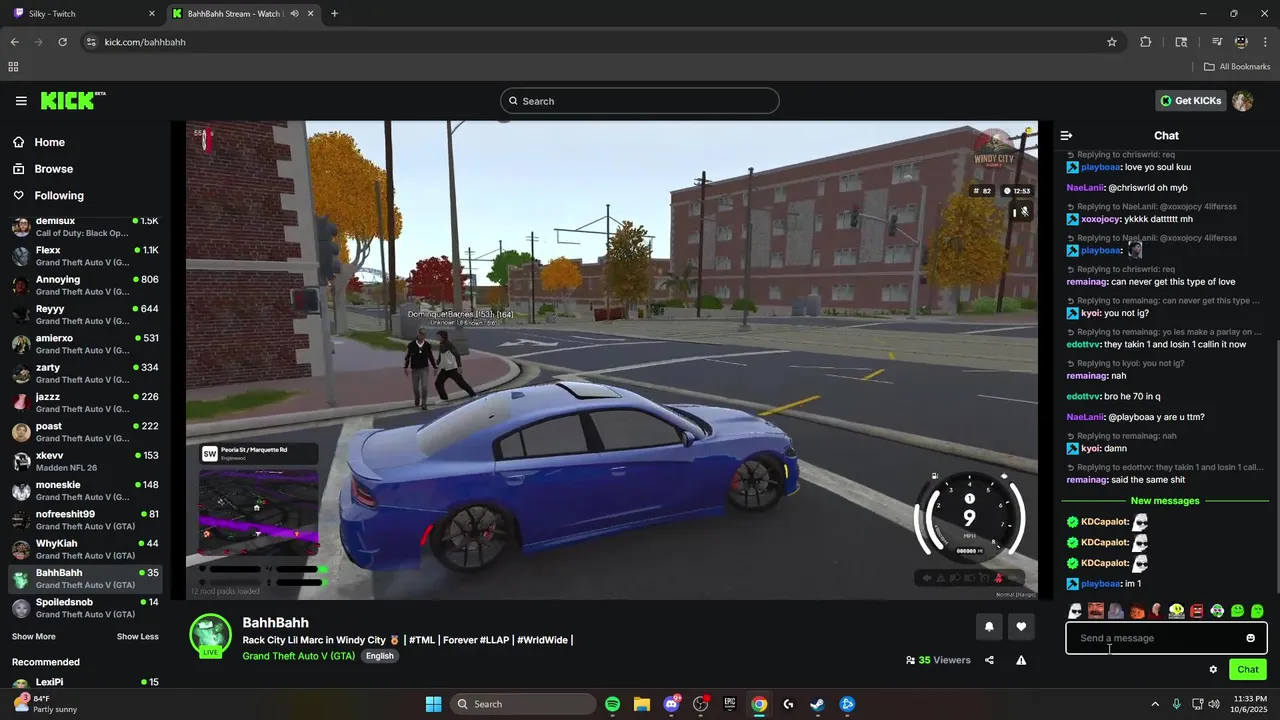The height and width of the screenshot is (720, 1280).
Task: Click the user profile avatar top right
Action: [1242, 101]
